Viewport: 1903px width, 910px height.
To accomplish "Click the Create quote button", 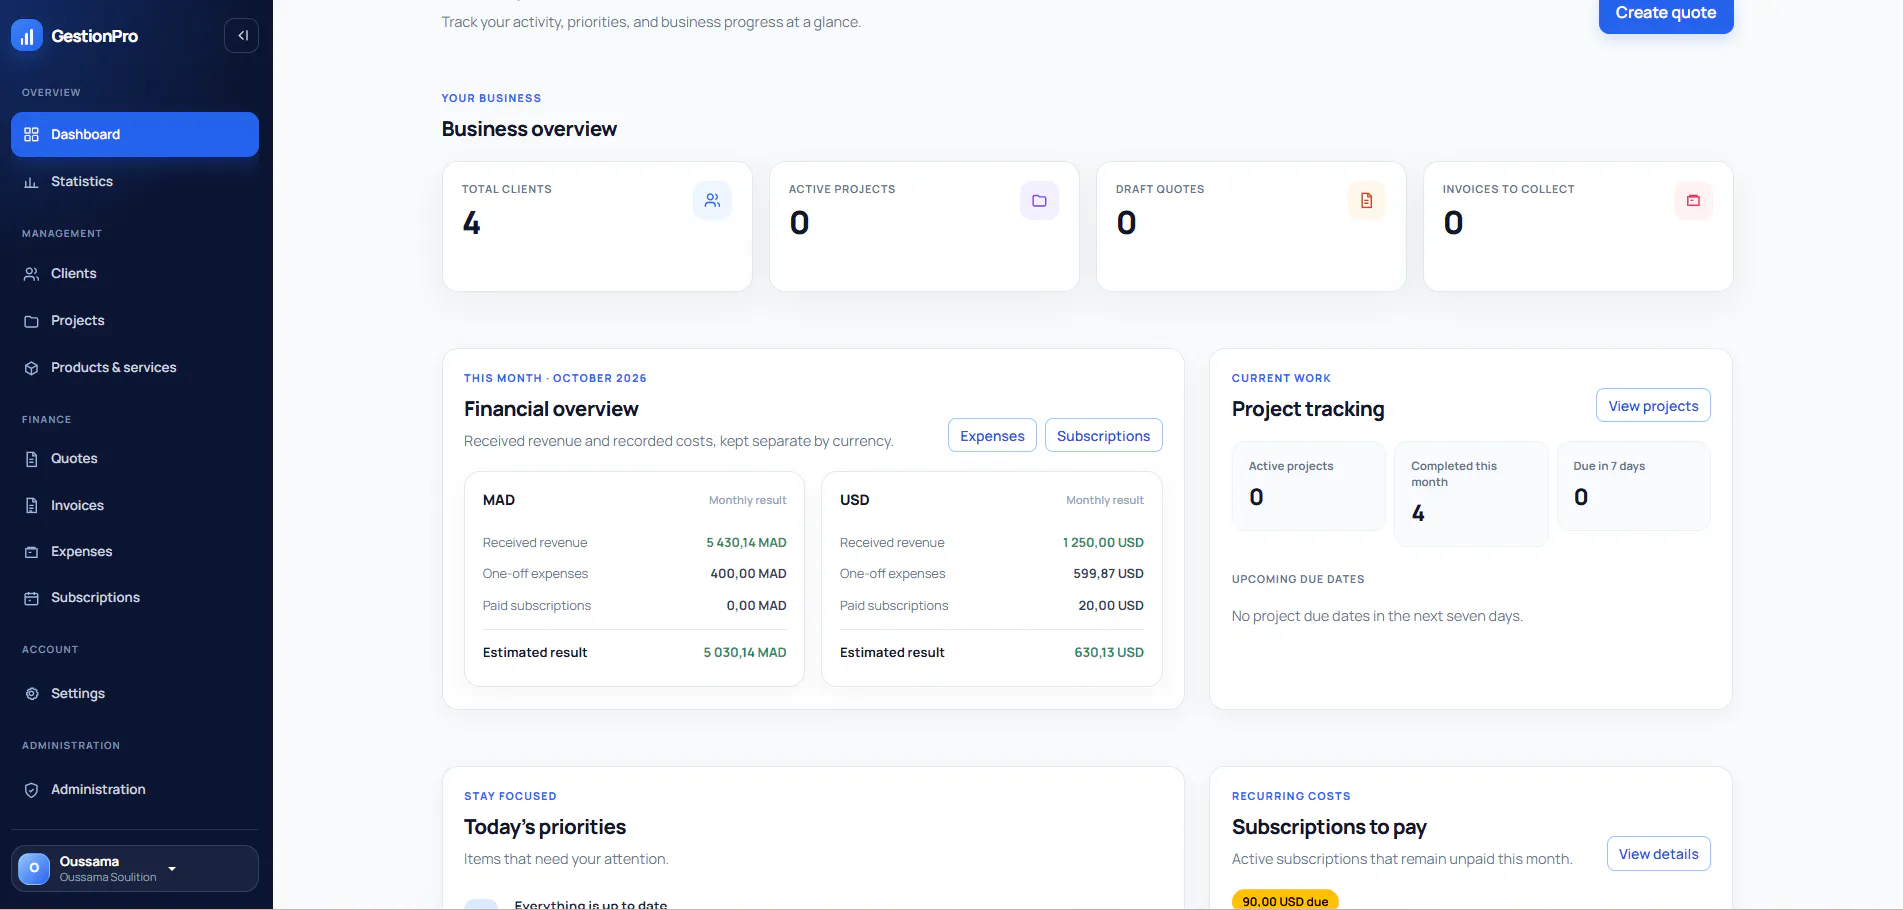I will point(1666,13).
